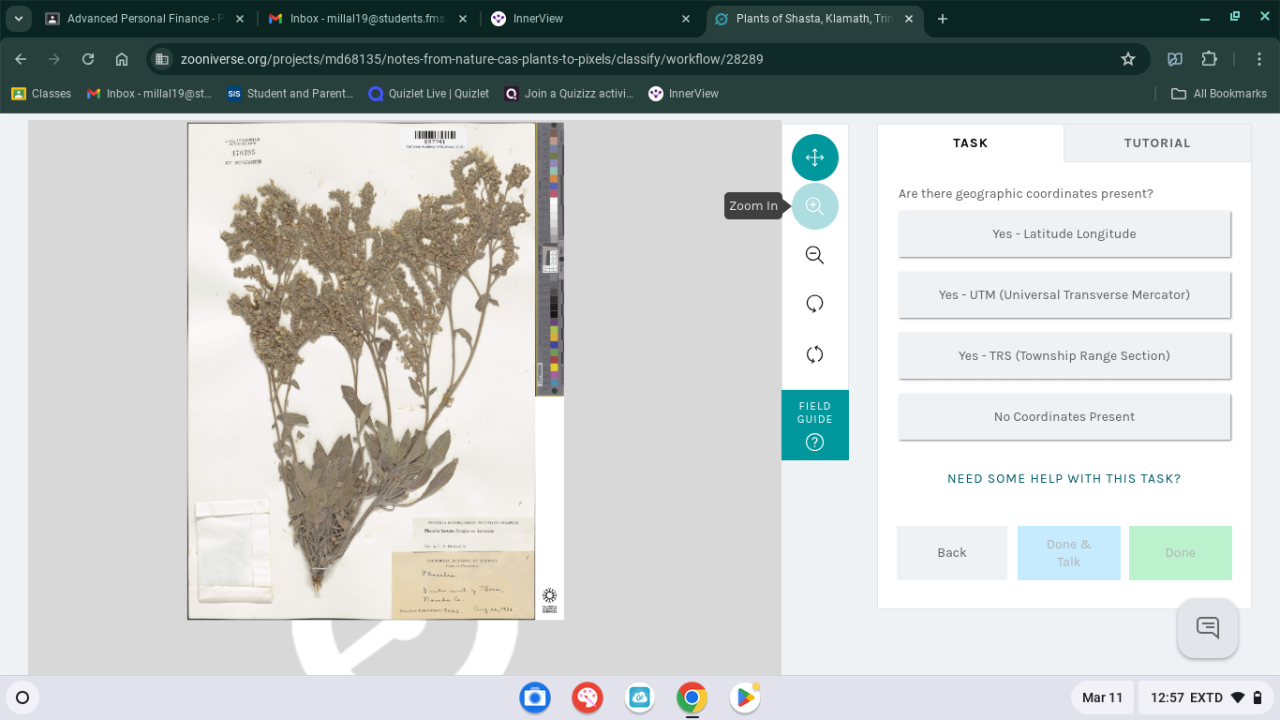Open the Mar 11 calendar date
This screenshot has height=720, width=1280.
click(x=1102, y=697)
